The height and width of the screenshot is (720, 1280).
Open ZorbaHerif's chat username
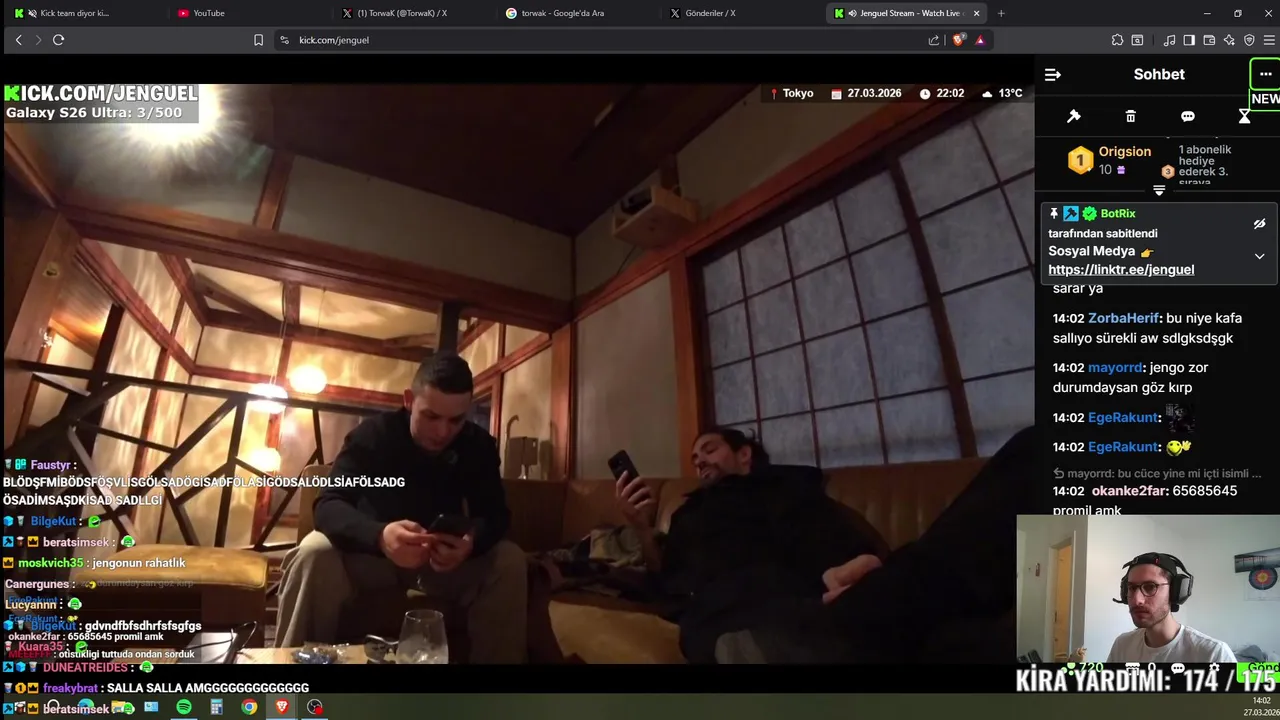tap(1124, 318)
